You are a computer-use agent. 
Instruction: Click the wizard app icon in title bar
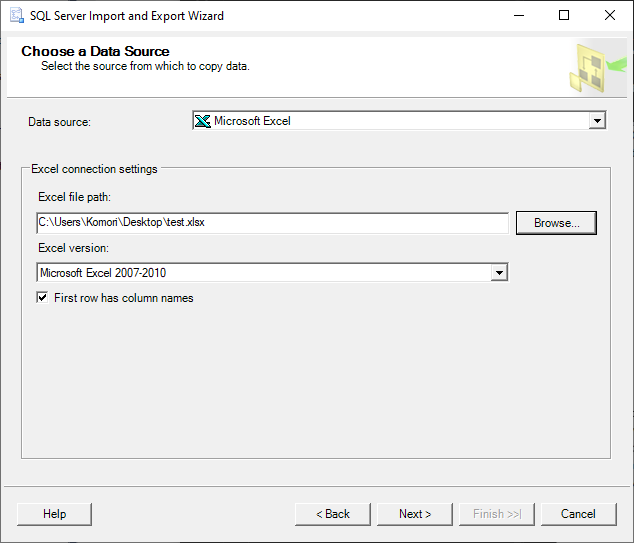(x=17, y=16)
